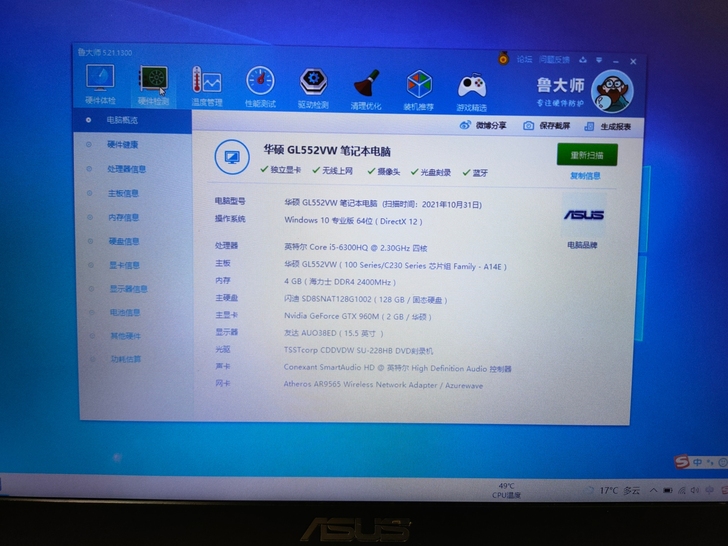Click the Conexant SmartAudio HD sound card value

[x=397, y=368]
